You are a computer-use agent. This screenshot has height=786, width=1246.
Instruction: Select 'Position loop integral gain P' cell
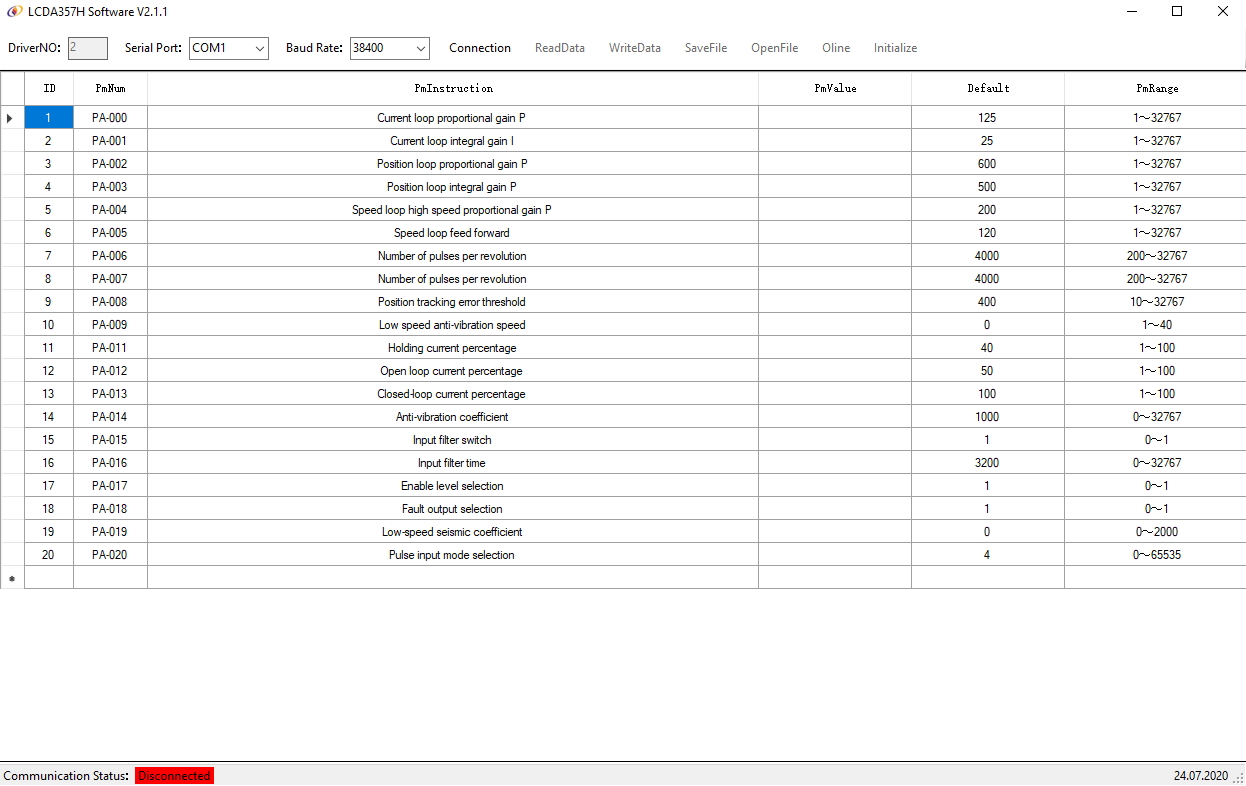coord(453,187)
